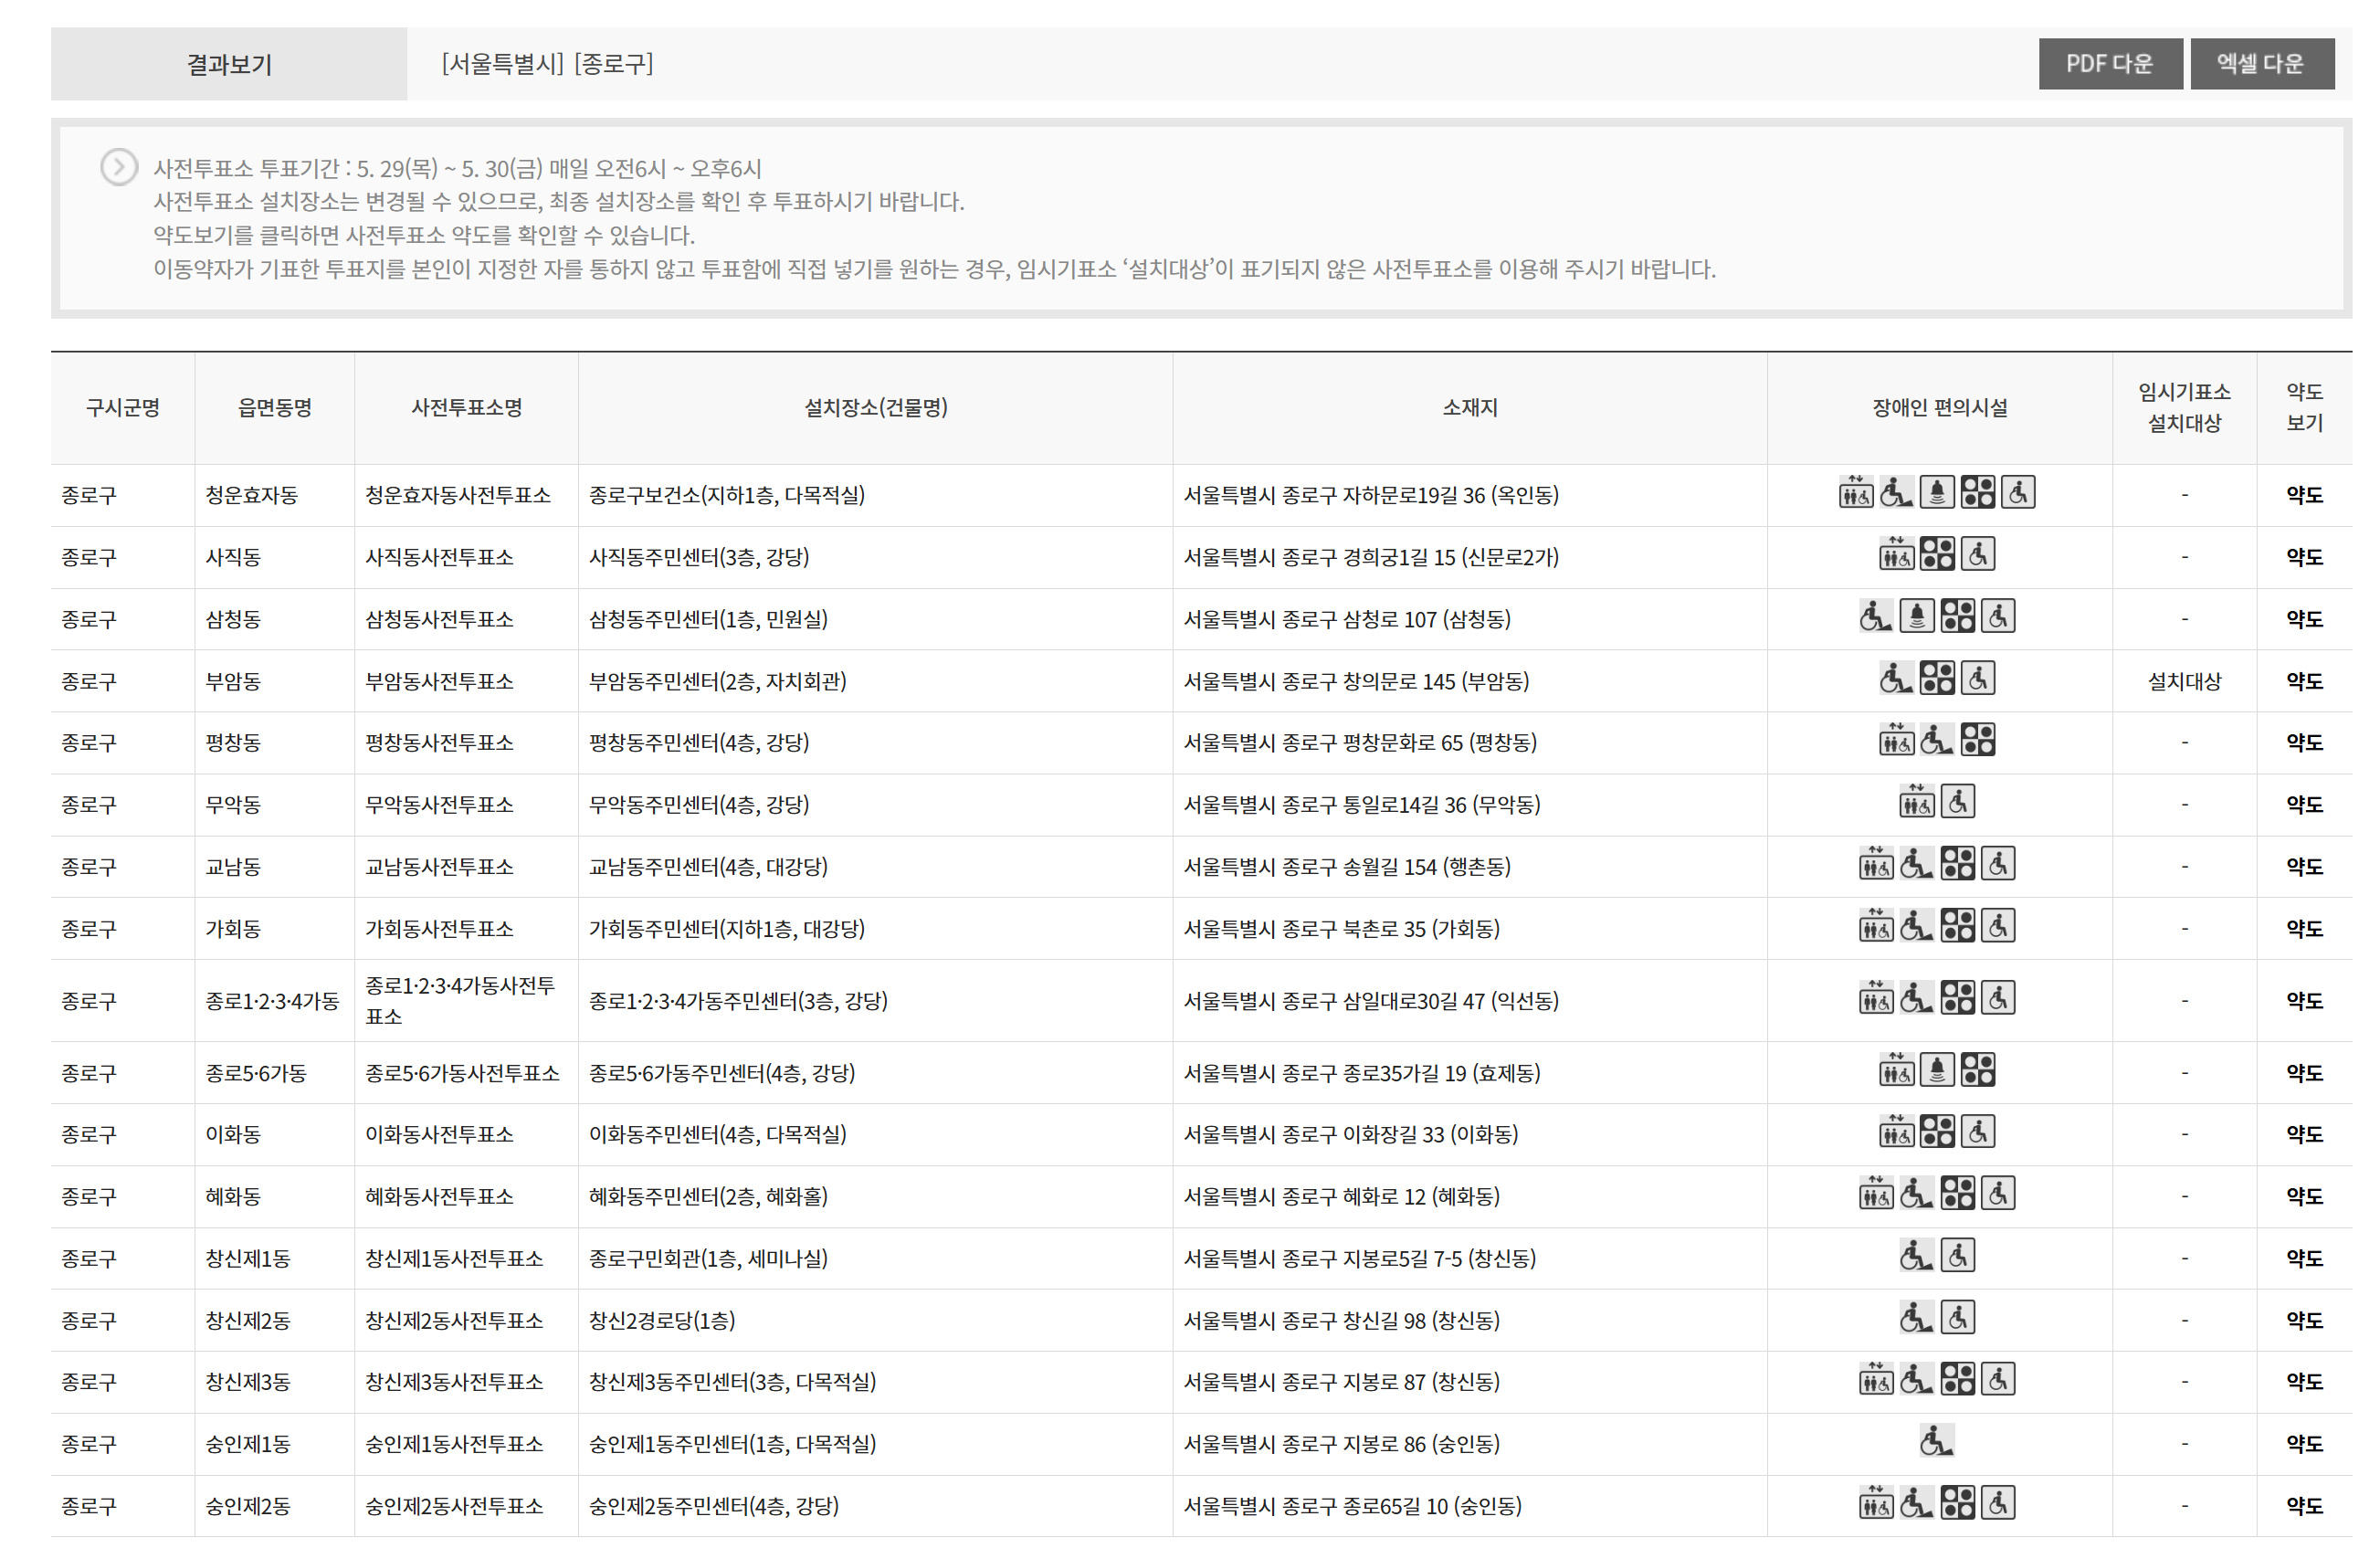The width and height of the screenshot is (2380, 1548).
Task: Open 약도 map link for 부암동
Action: point(2304,681)
